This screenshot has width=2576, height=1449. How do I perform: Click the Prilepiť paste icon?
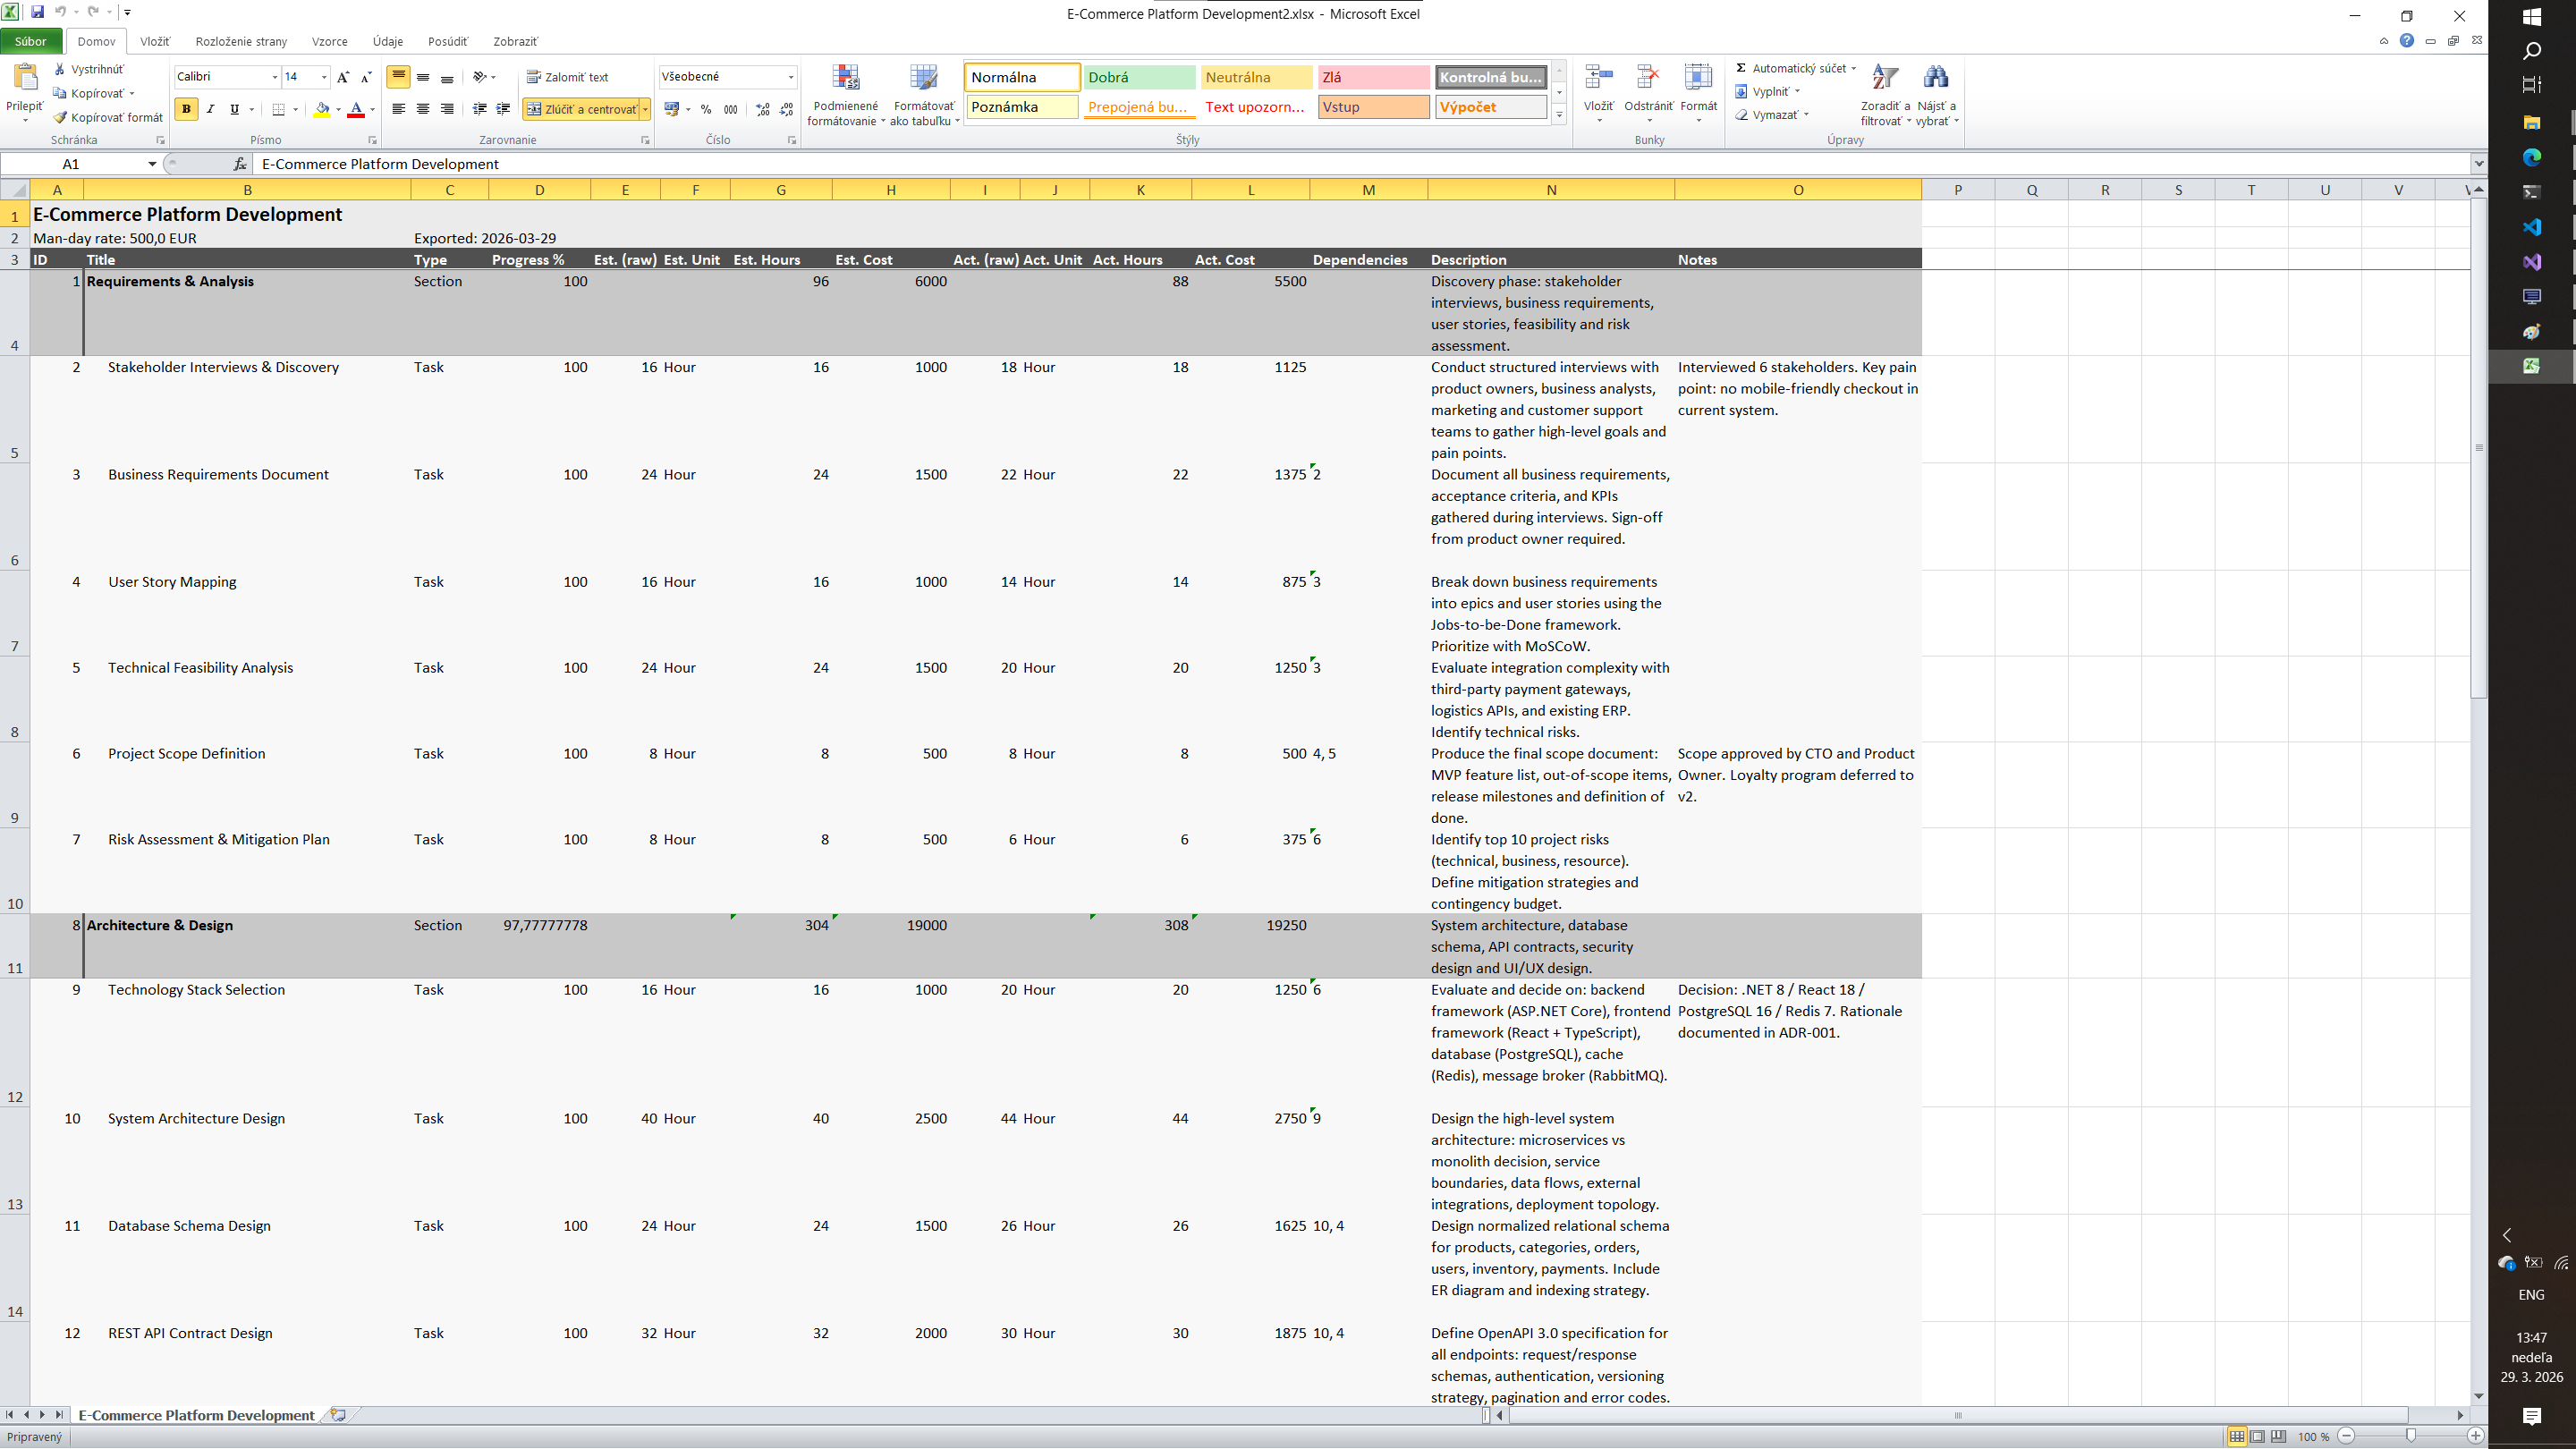pyautogui.click(x=25, y=78)
